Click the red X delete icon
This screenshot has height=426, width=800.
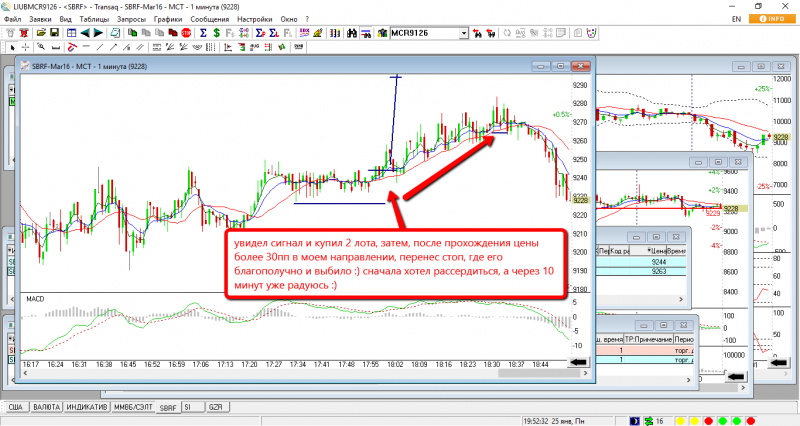click(x=23, y=33)
